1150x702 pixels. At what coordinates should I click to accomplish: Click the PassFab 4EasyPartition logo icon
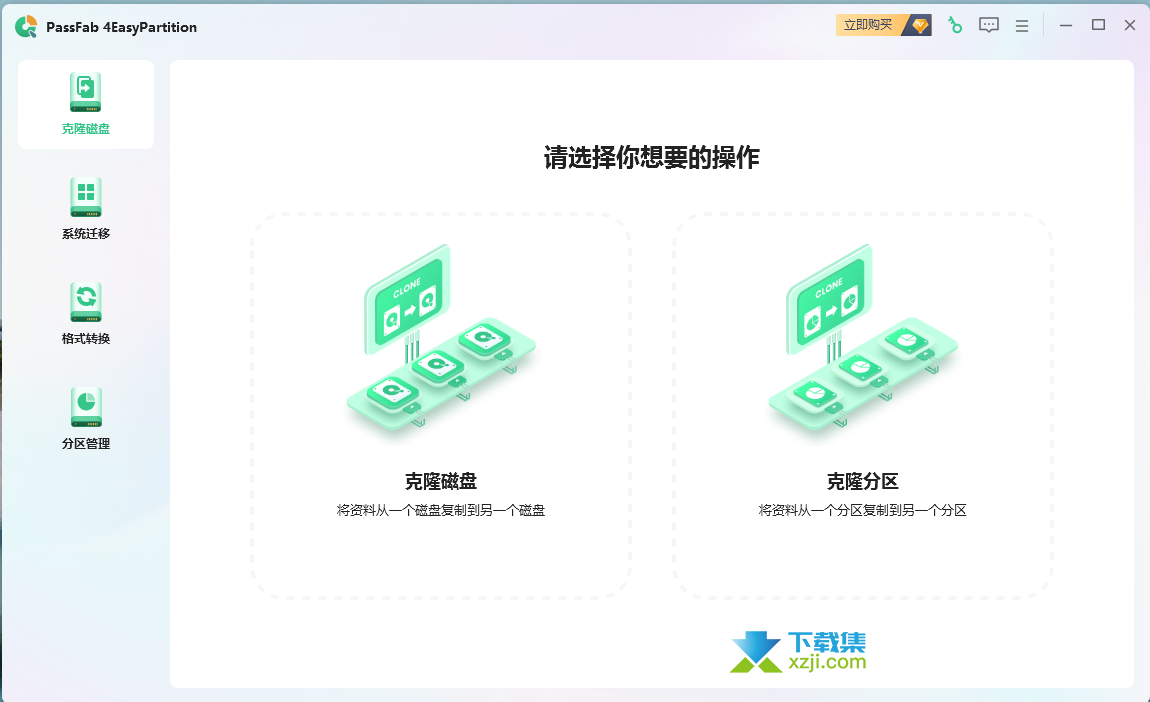tap(26, 26)
